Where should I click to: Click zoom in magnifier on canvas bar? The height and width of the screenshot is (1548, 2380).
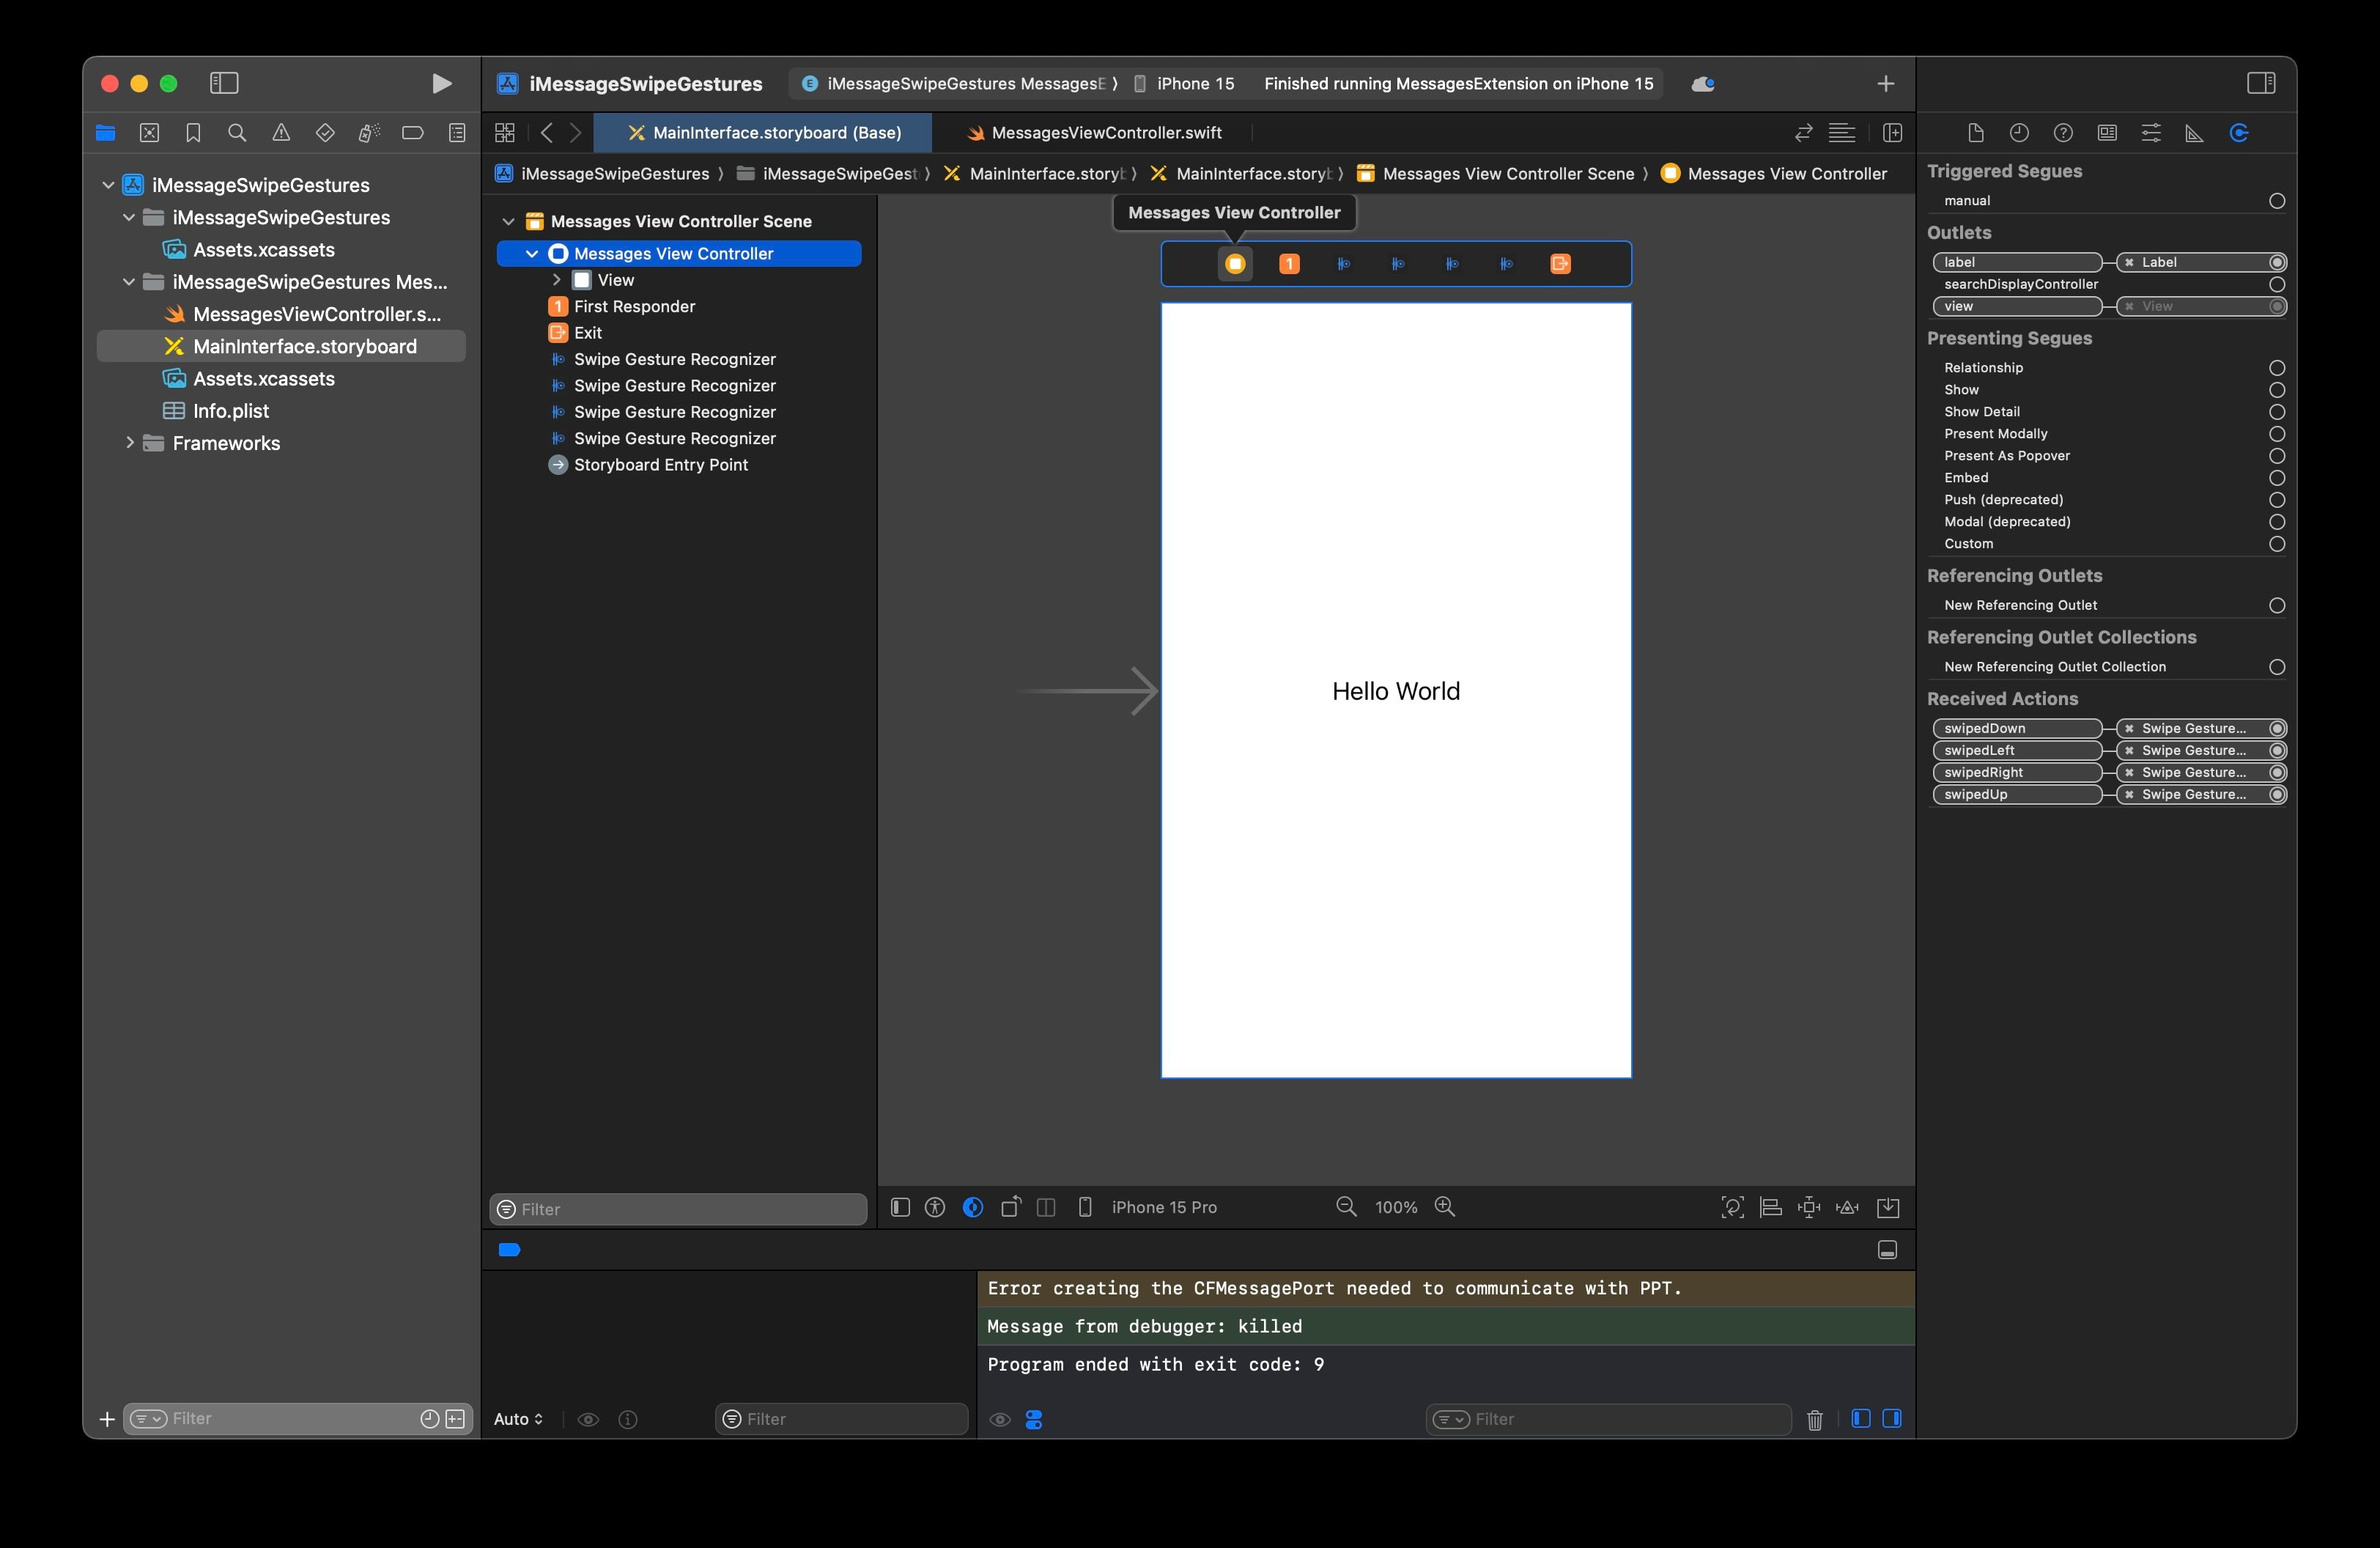(x=1445, y=1207)
